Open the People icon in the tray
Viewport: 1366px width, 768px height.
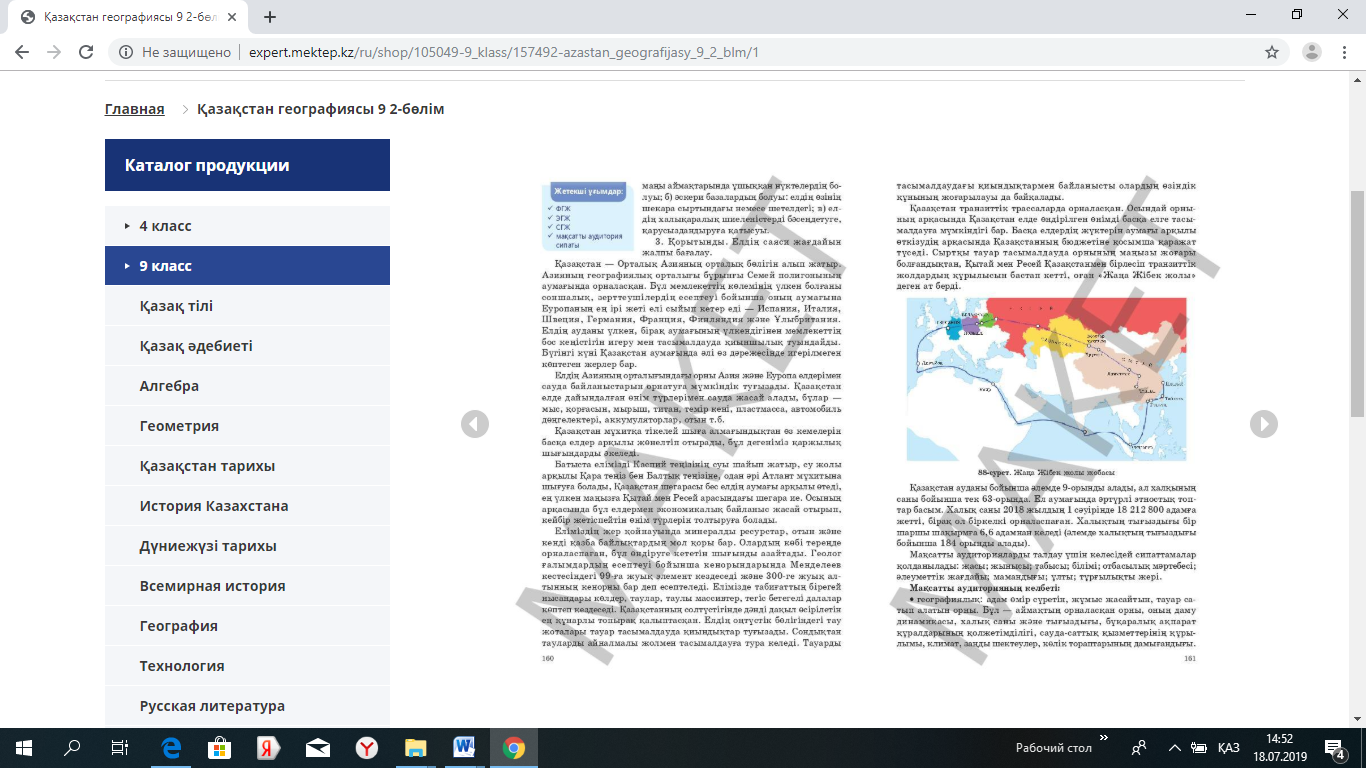pos(1138,748)
